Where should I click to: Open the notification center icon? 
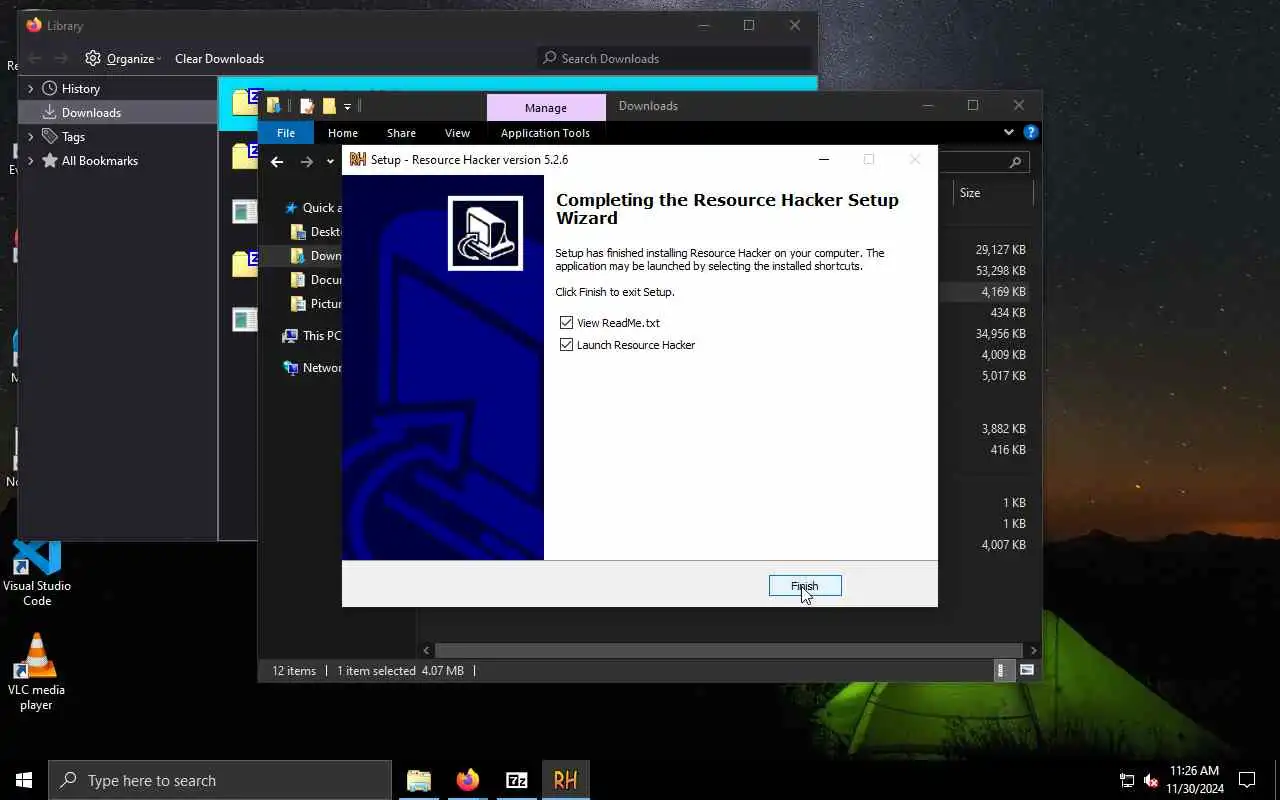click(x=1247, y=780)
